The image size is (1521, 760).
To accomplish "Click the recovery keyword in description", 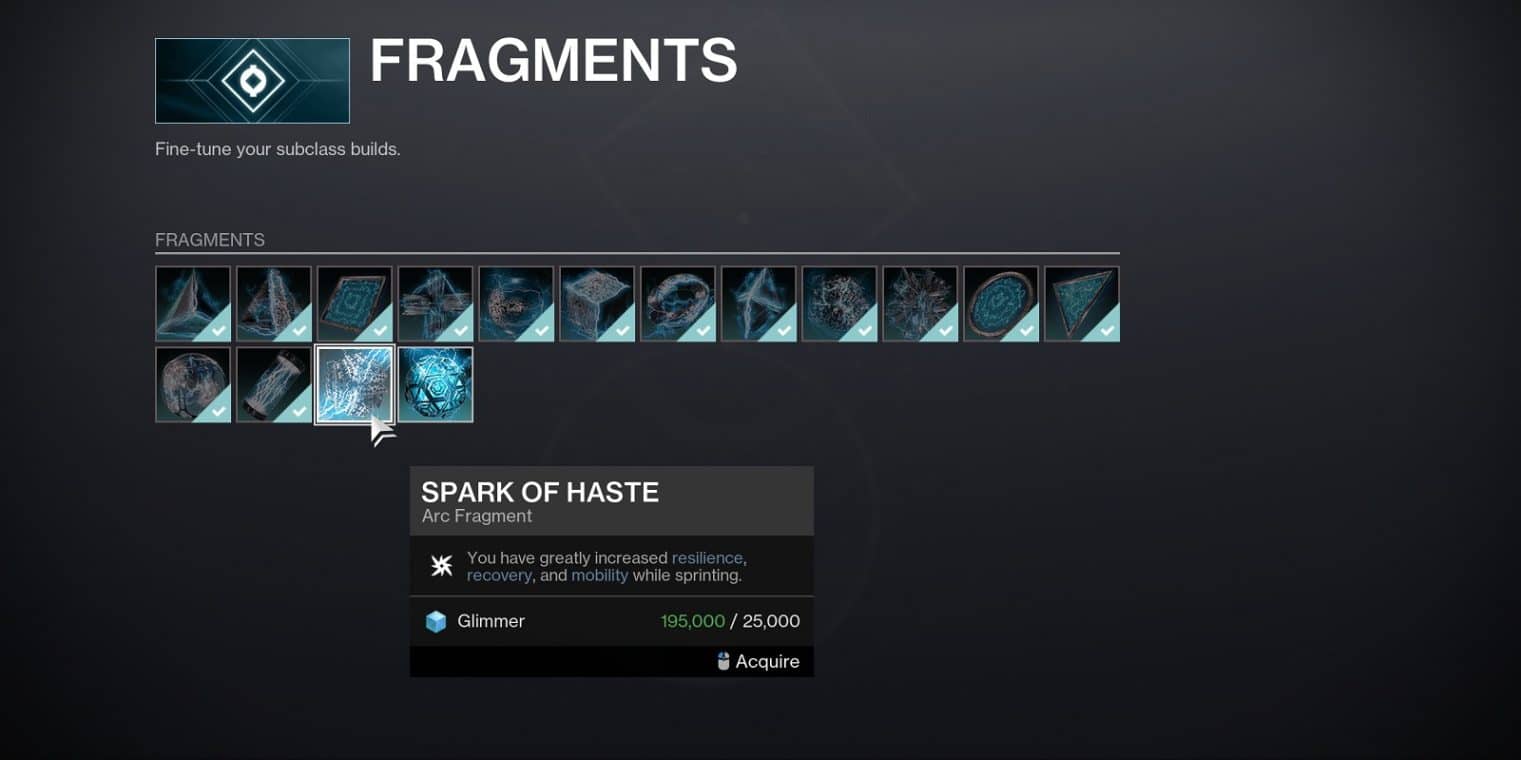I will [499, 576].
